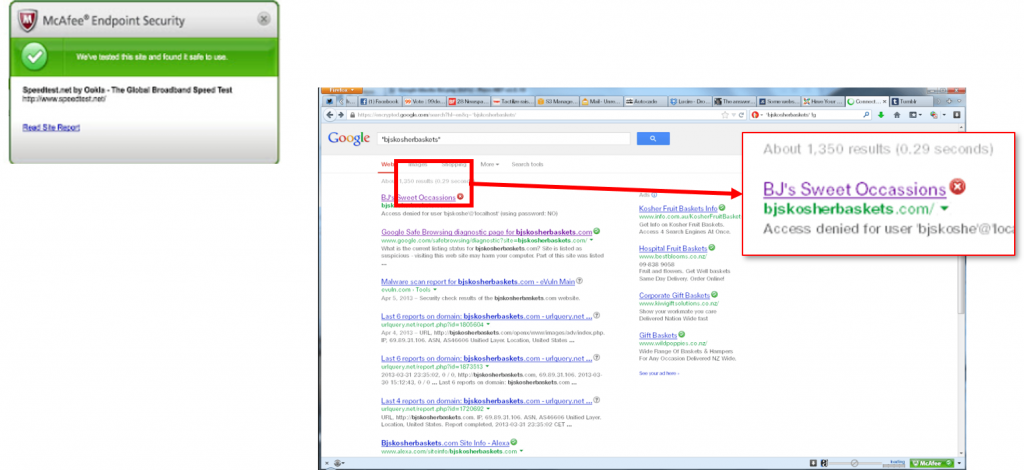Screen dimensions: 1024x470
Task: Click the McAfee shield logo in popup
Action: pos(28,22)
